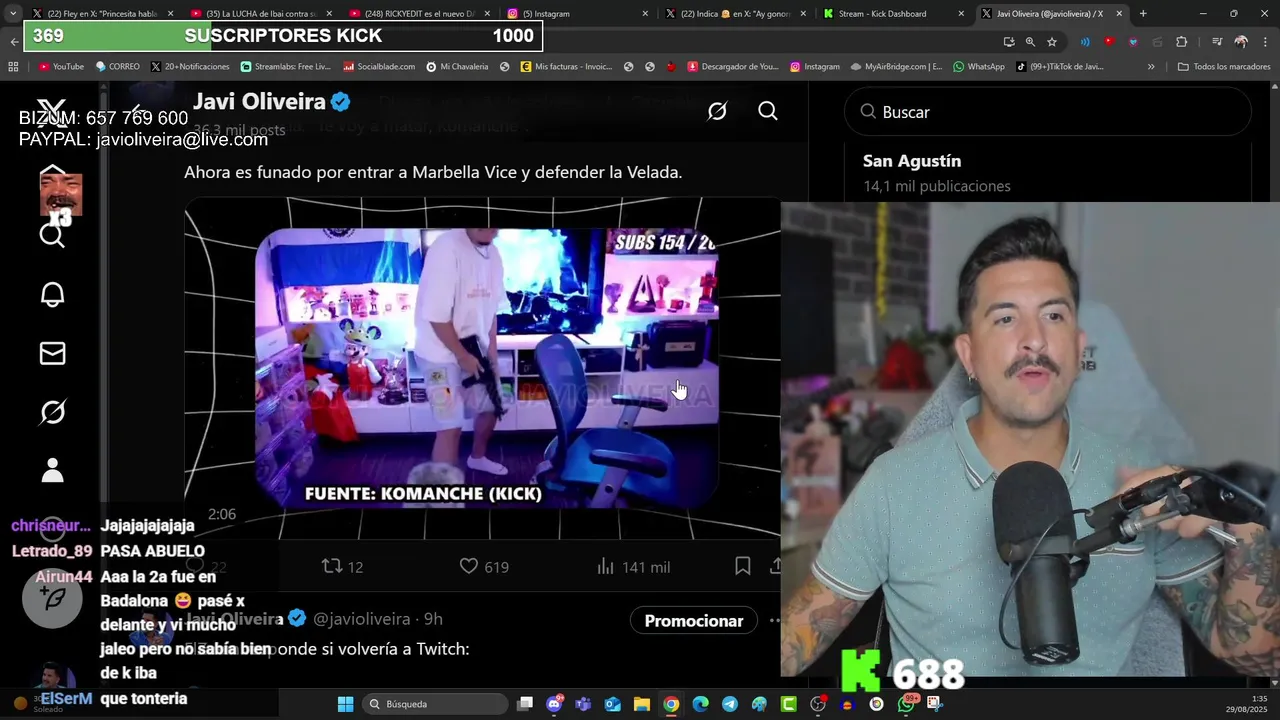Open Streamlabs bookmark
Screen dimensions: 1280x720
pos(285,67)
